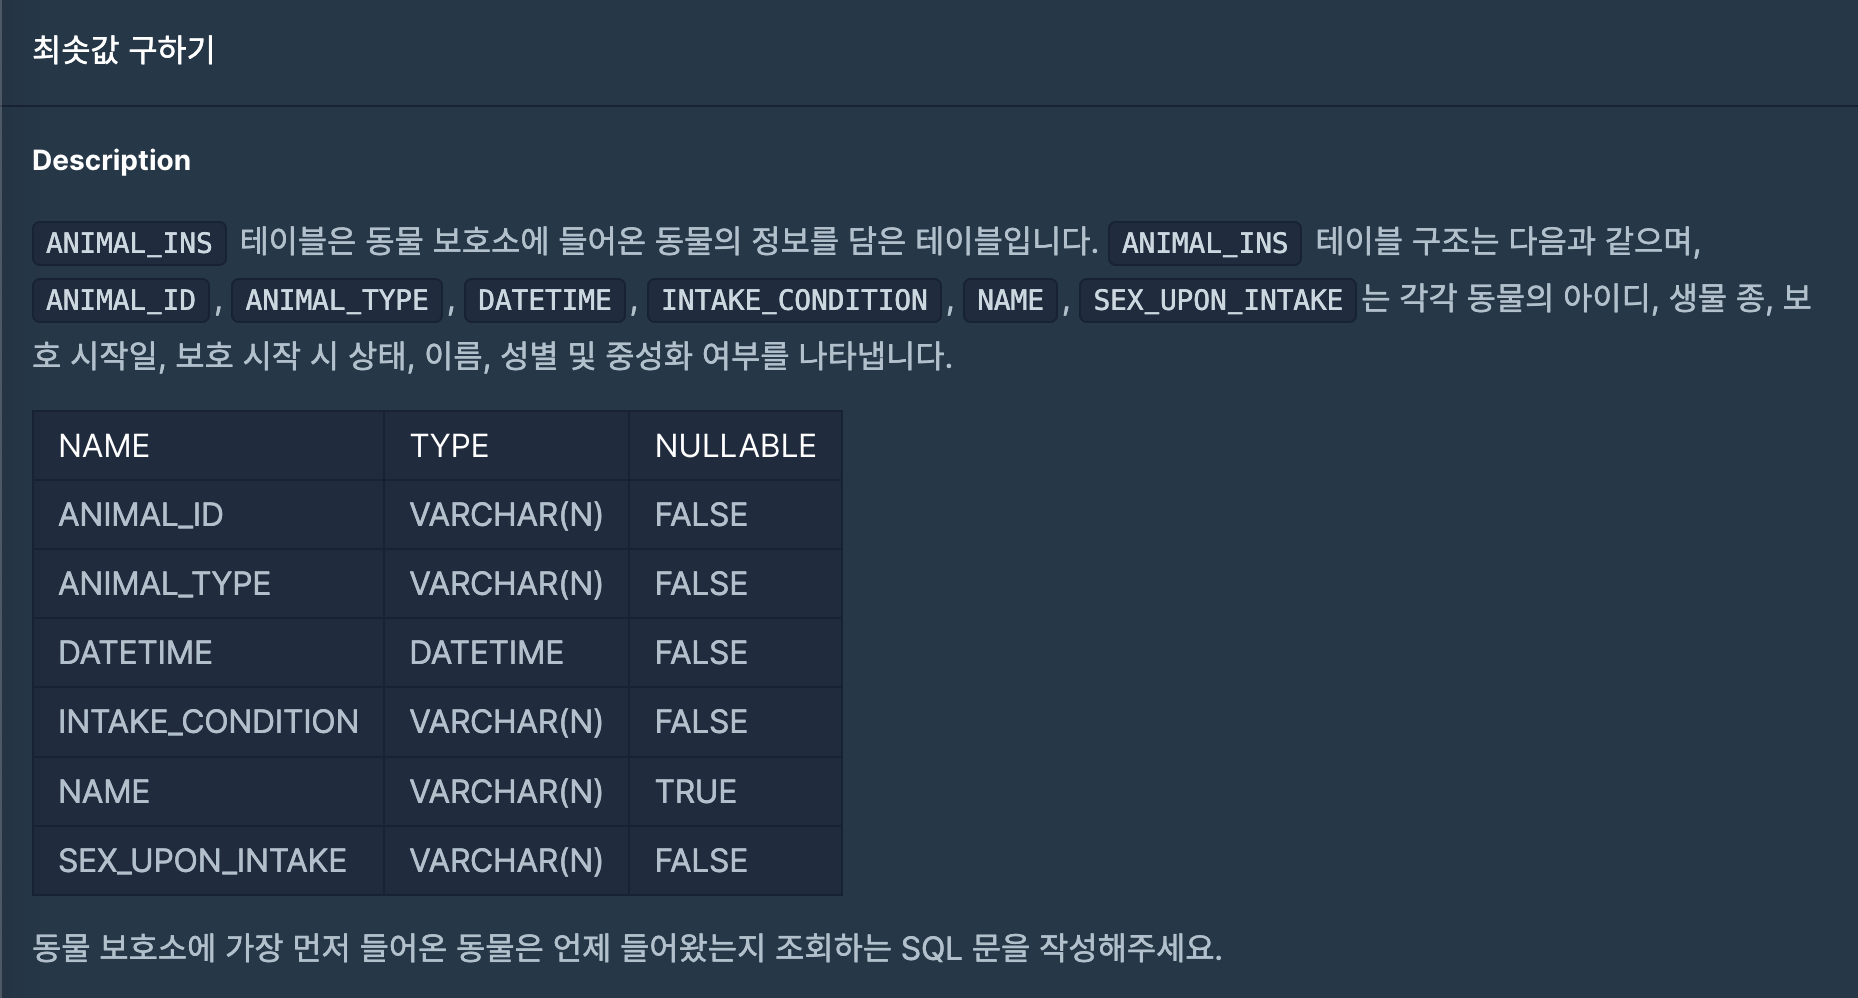Select the INTAKE_CONDITION cell in the table
This screenshot has width=1858, height=998.
click(208, 722)
